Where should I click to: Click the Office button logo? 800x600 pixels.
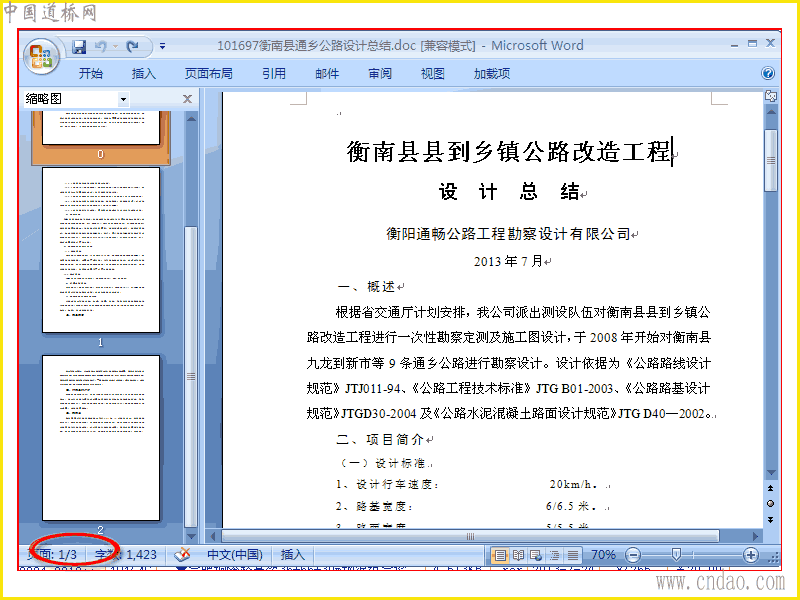pos(42,56)
